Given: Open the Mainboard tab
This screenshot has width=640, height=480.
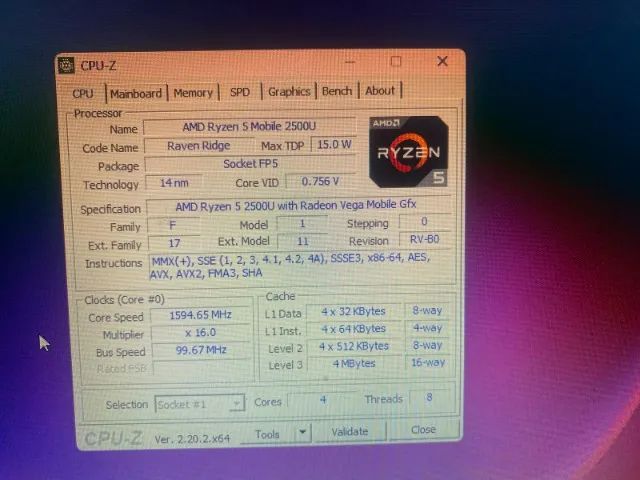Looking at the screenshot, I should tap(136, 94).
